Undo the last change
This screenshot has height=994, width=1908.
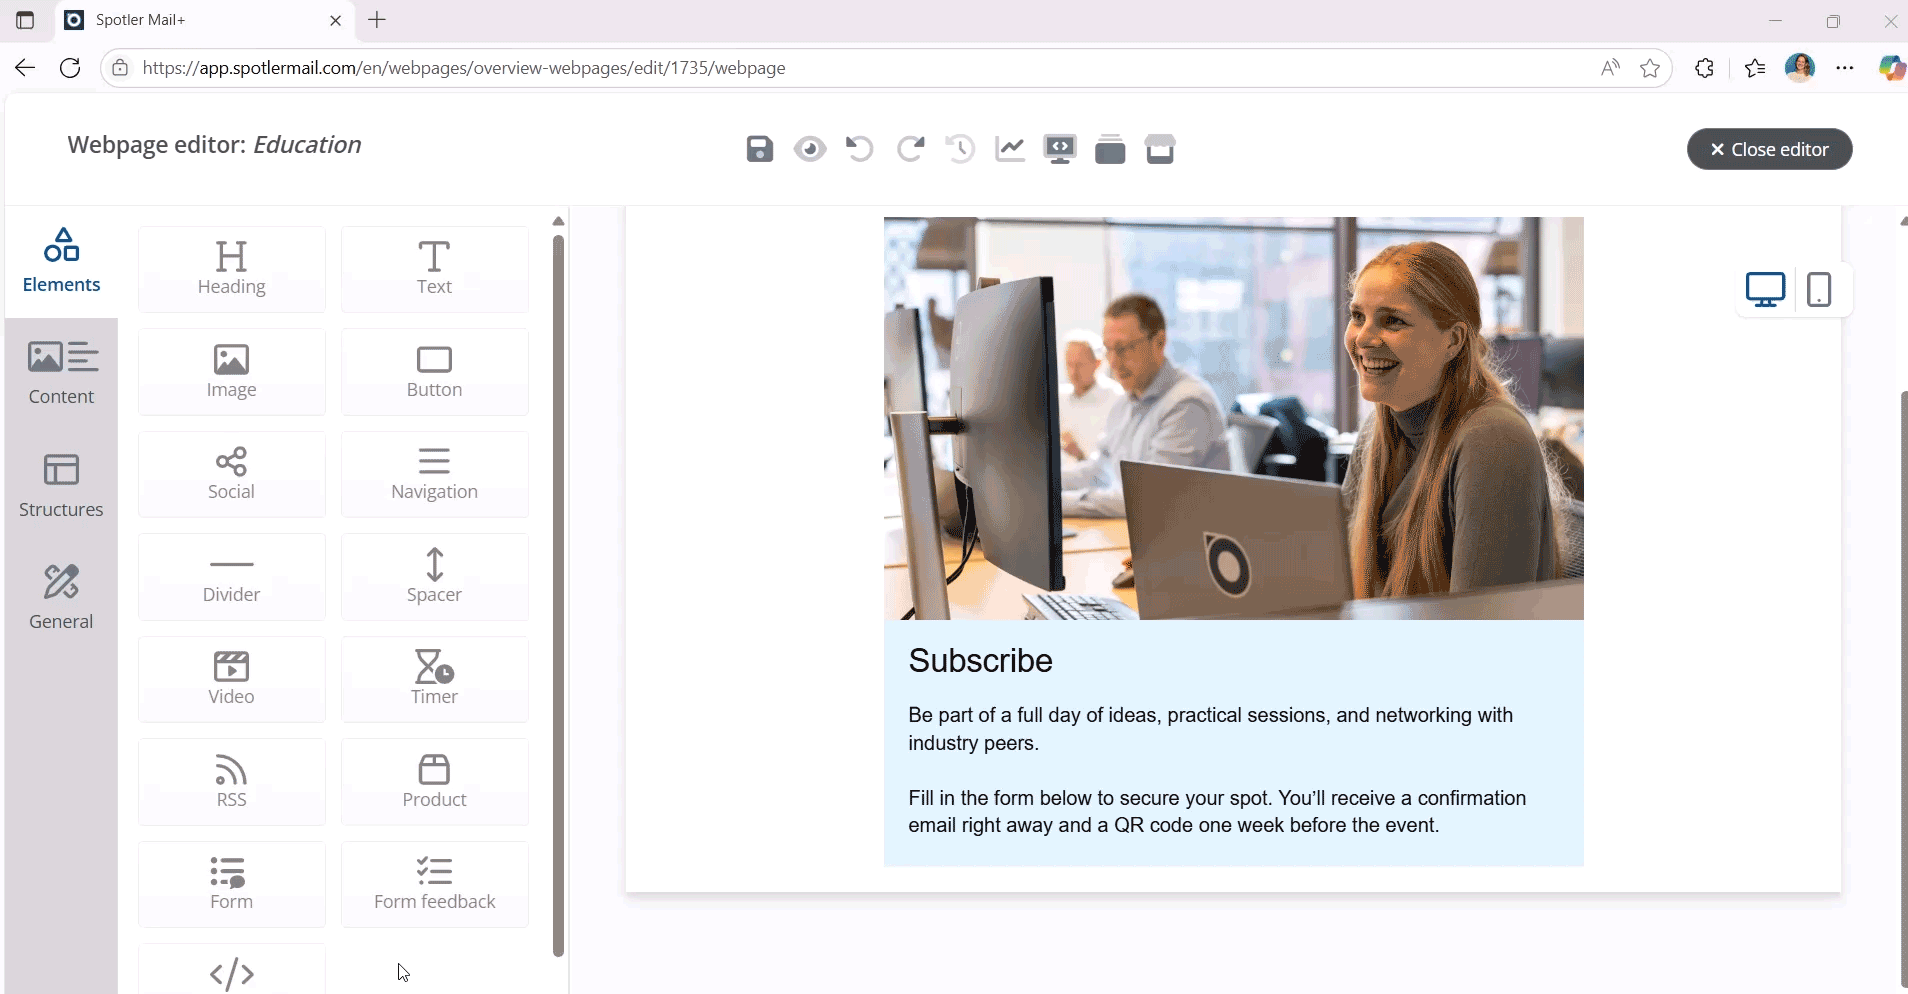860,148
